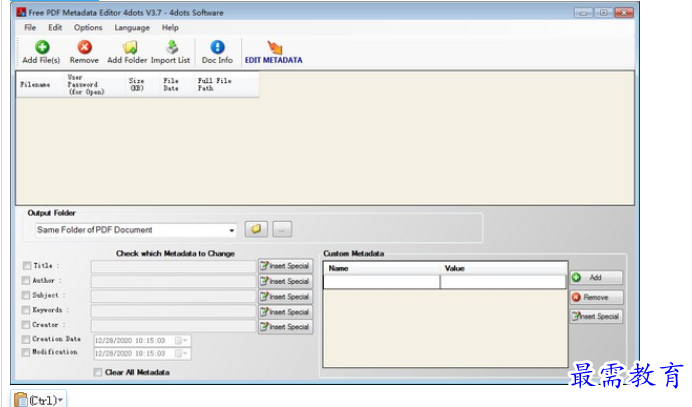Expand the Output Folder dropdown
The width and height of the screenshot is (692, 407).
(231, 230)
